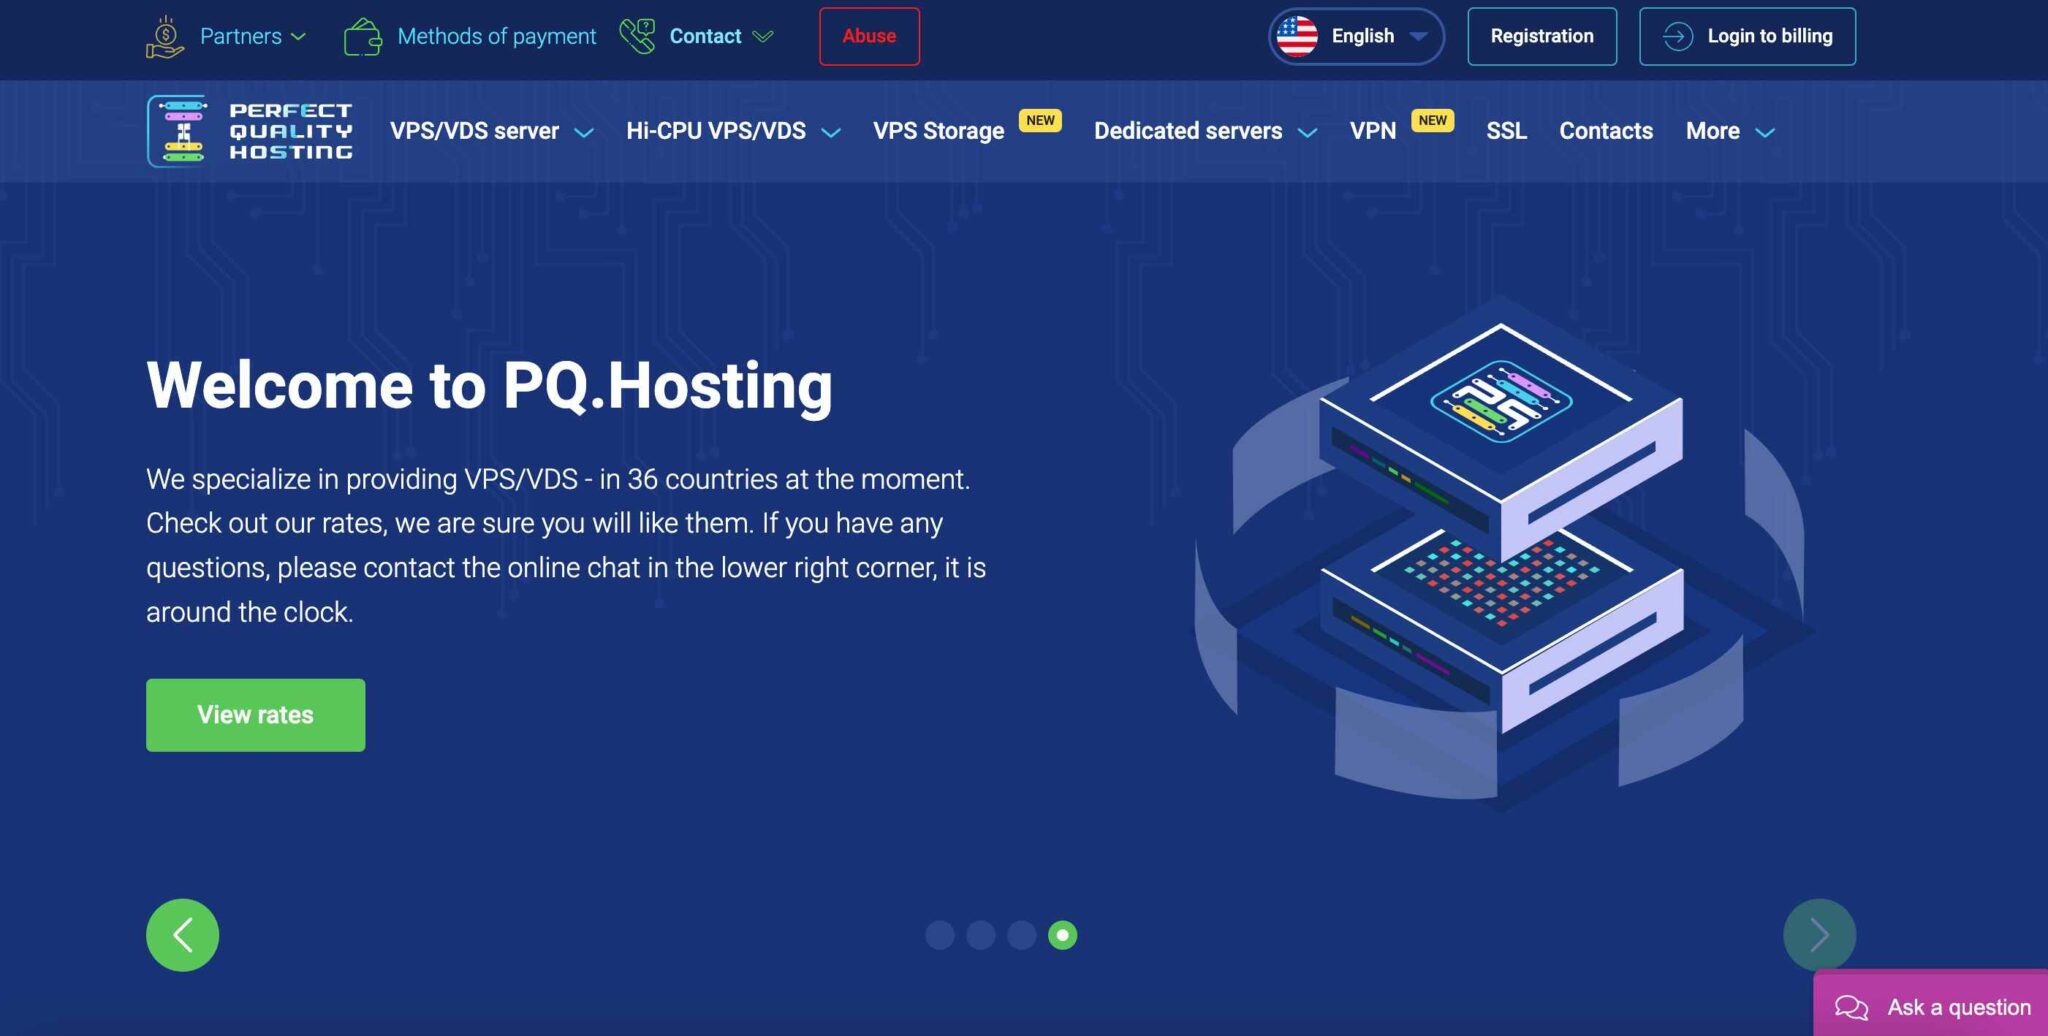2048x1036 pixels.
Task: Open the SSL menu item
Action: (x=1506, y=131)
